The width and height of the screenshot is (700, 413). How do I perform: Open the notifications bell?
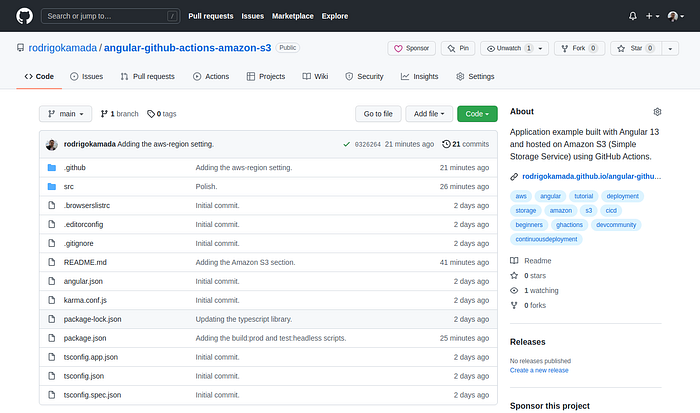click(633, 16)
